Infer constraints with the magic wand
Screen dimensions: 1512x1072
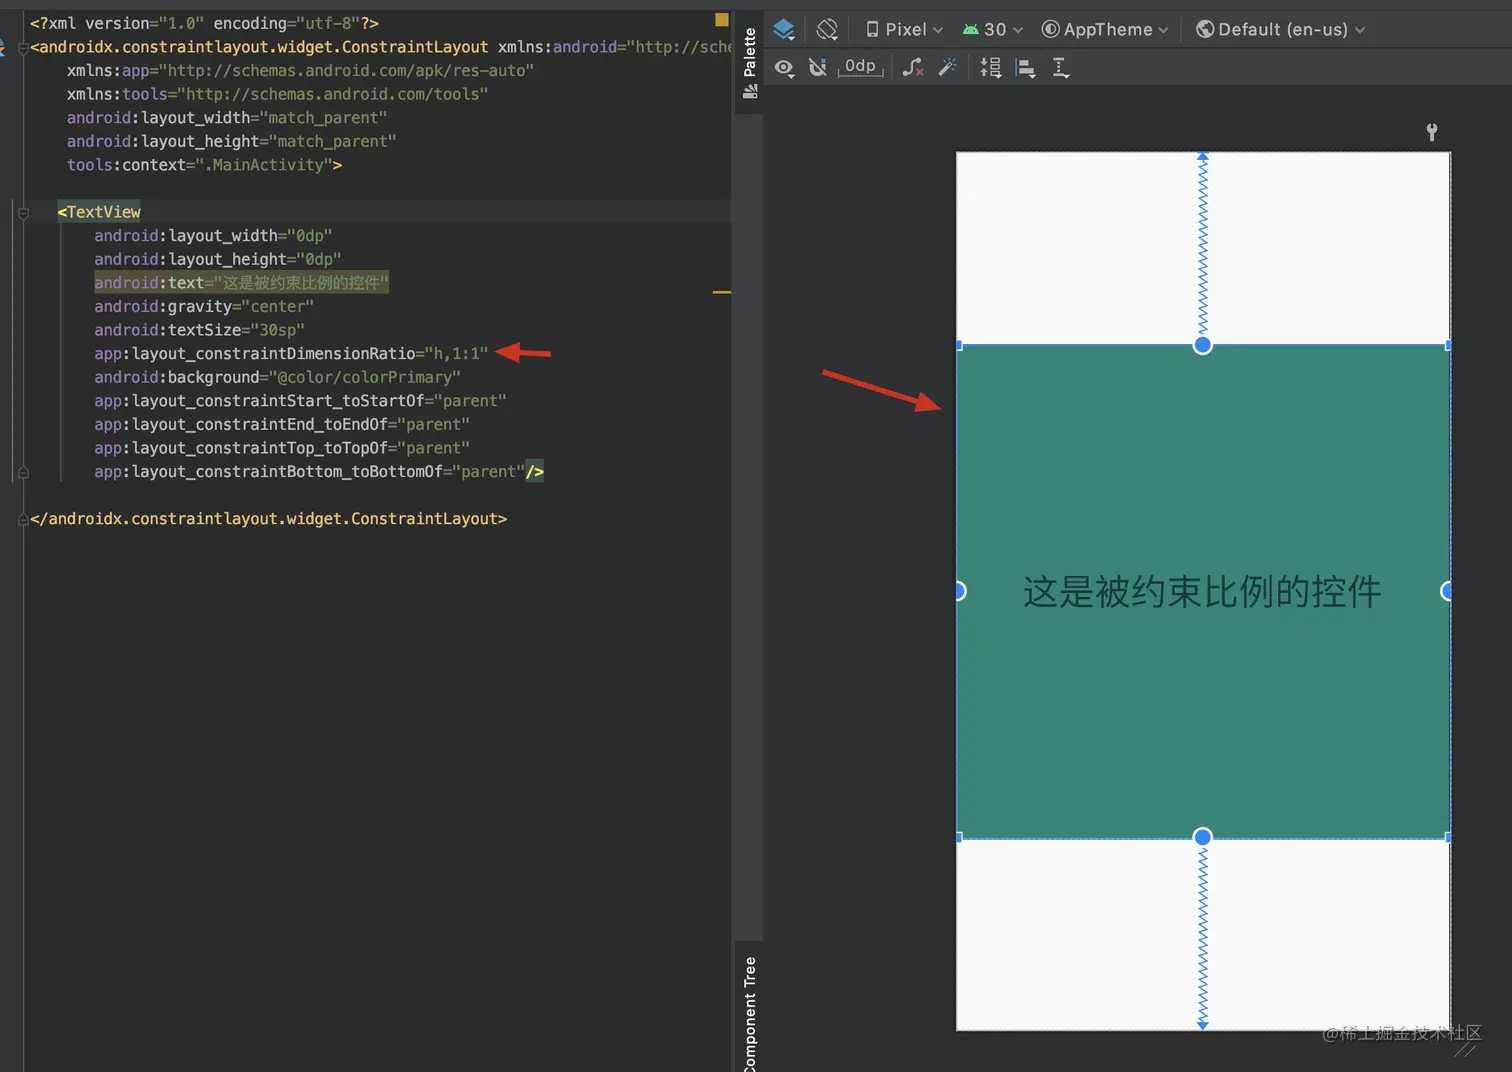pos(947,67)
